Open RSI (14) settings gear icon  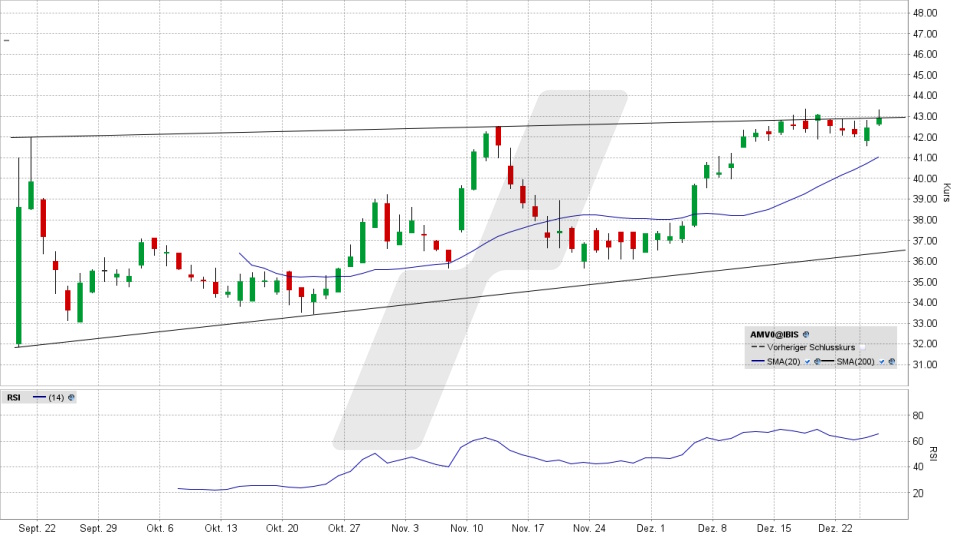coord(71,397)
